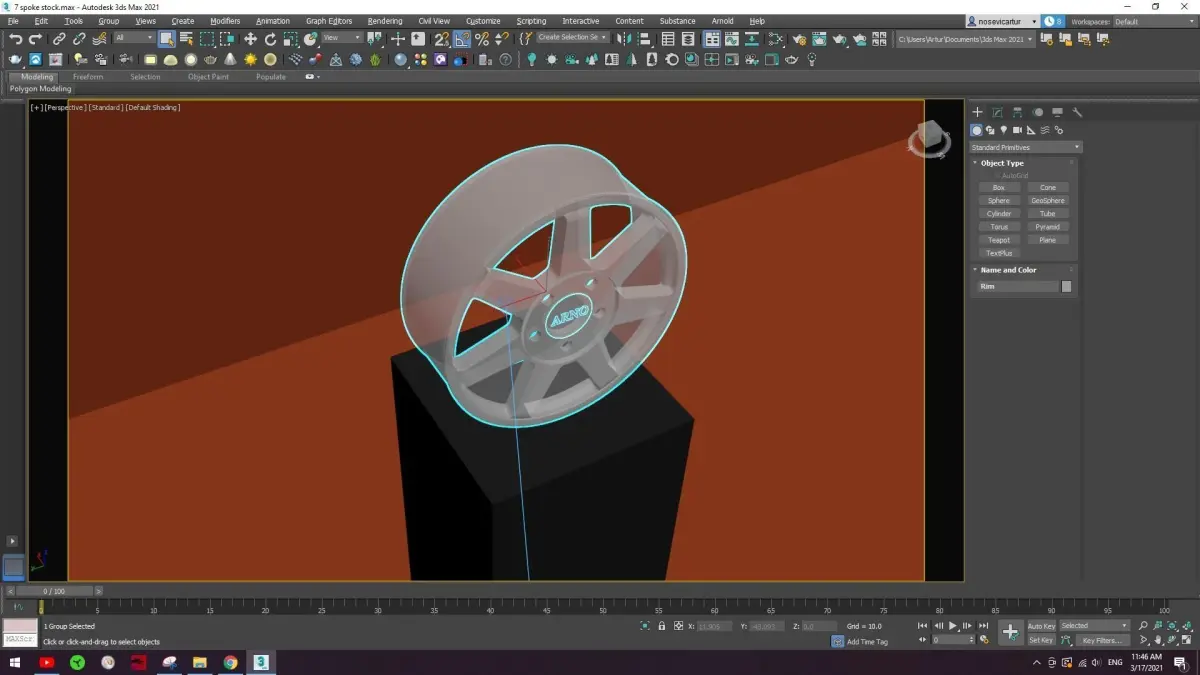Click the Rim object color swatch
Viewport: 1200px width, 675px height.
point(1066,286)
